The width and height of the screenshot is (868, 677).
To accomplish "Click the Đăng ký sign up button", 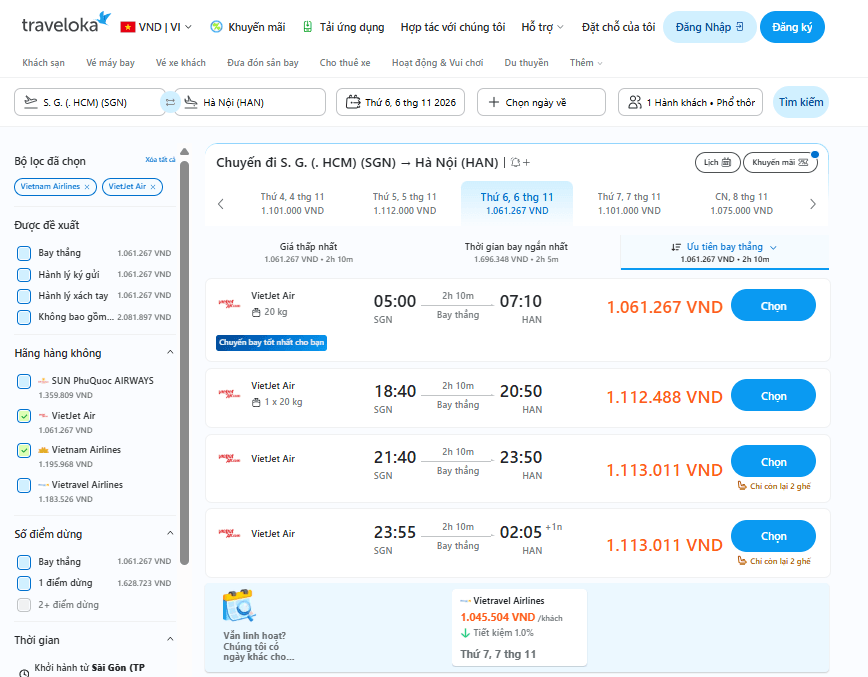I will coord(792,27).
